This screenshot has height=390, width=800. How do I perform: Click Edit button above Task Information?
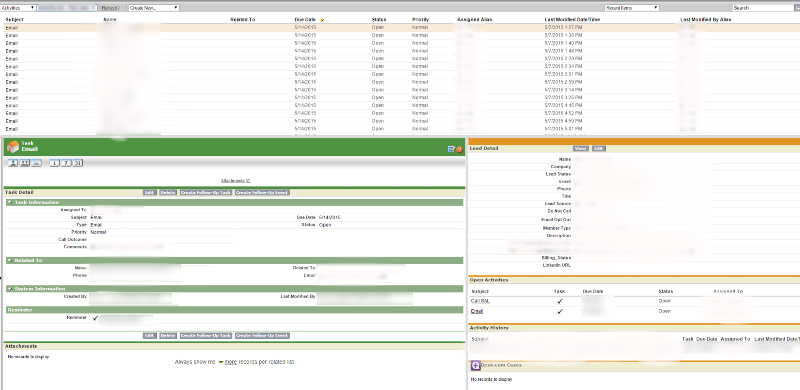click(x=149, y=192)
